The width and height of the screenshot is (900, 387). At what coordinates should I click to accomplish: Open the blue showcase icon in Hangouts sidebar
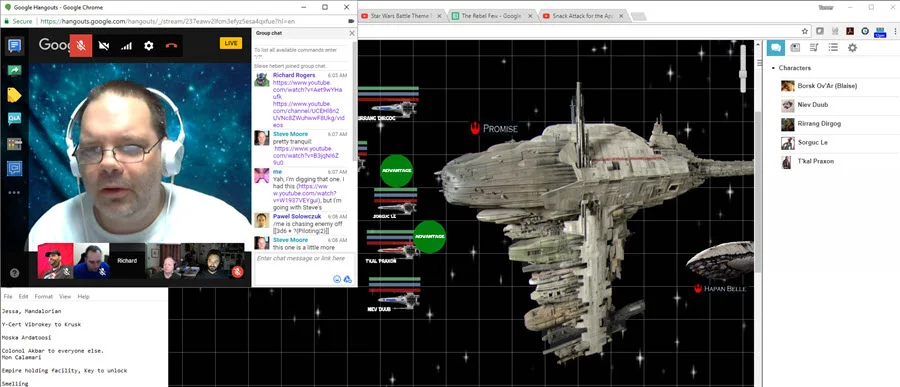pyautogui.click(x=14, y=168)
